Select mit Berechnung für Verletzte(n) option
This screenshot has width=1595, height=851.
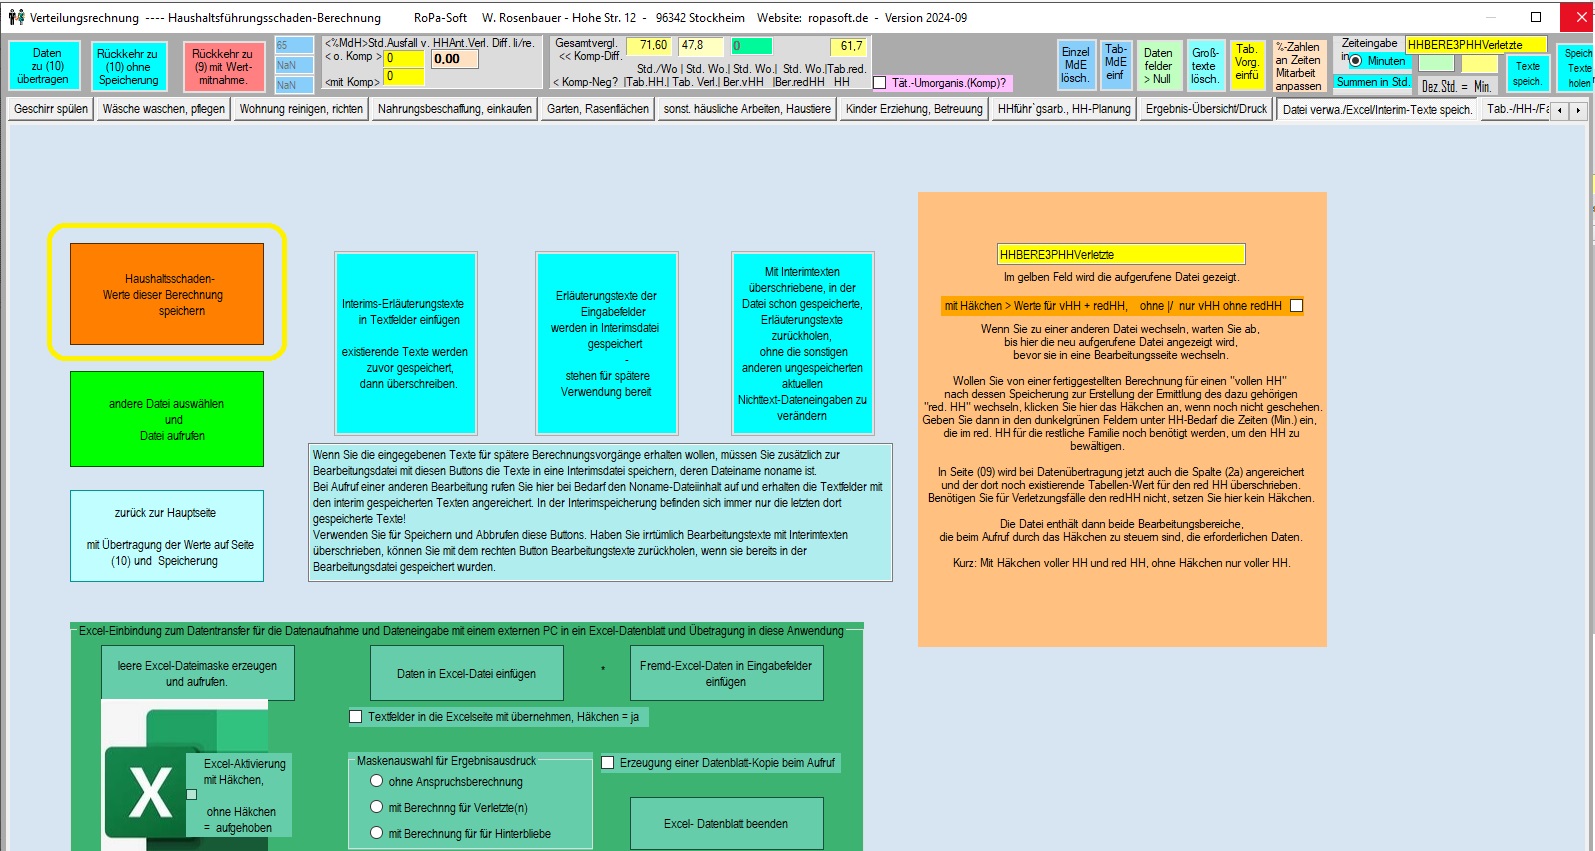point(377,807)
